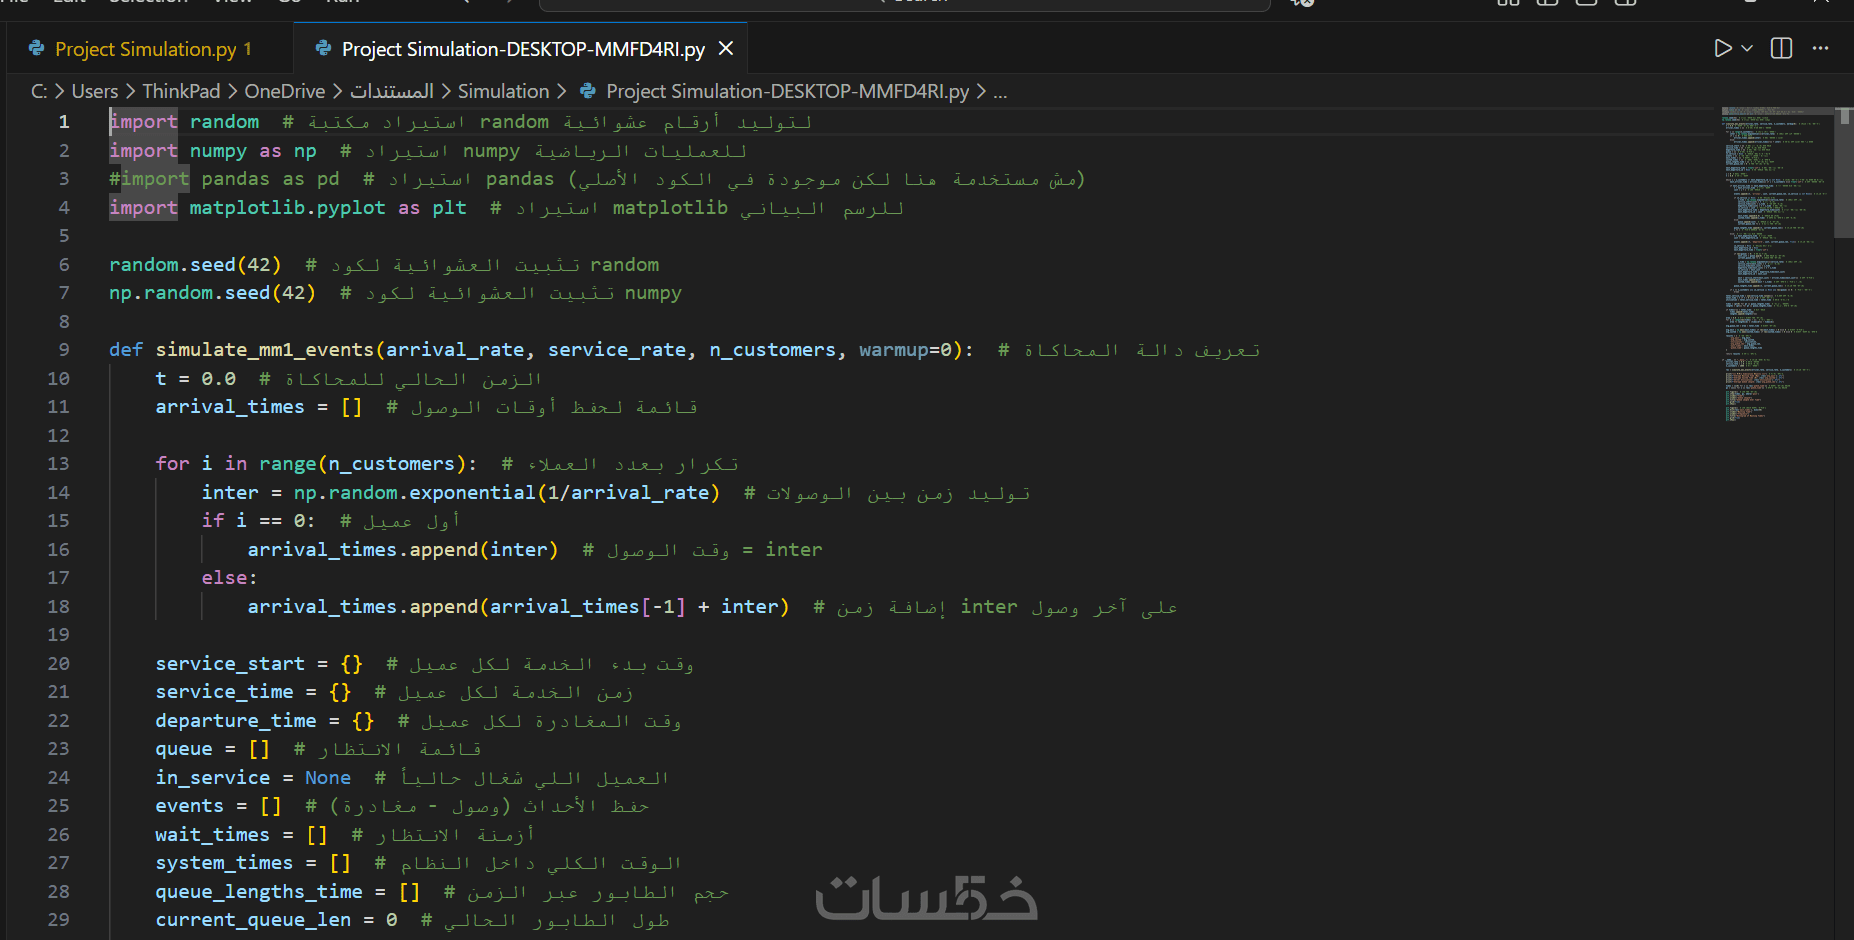Click line number 20 in the gutter

point(58,664)
